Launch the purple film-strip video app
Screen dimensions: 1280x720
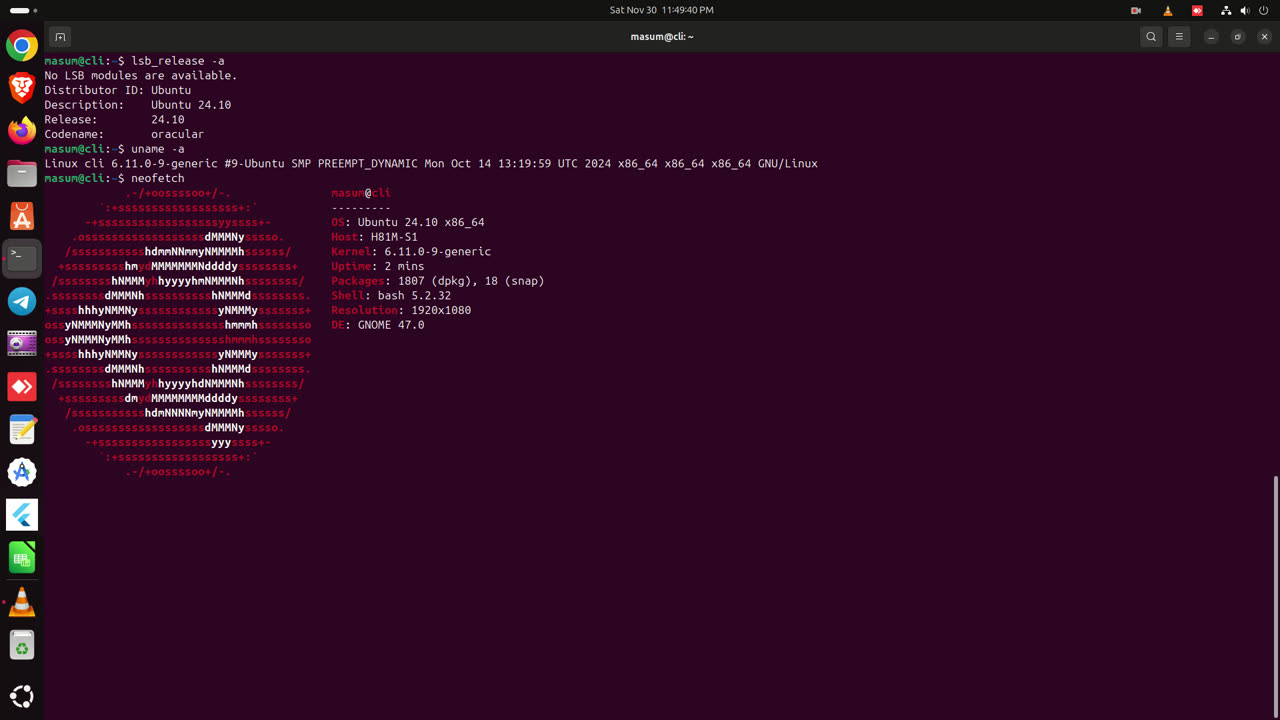22,344
